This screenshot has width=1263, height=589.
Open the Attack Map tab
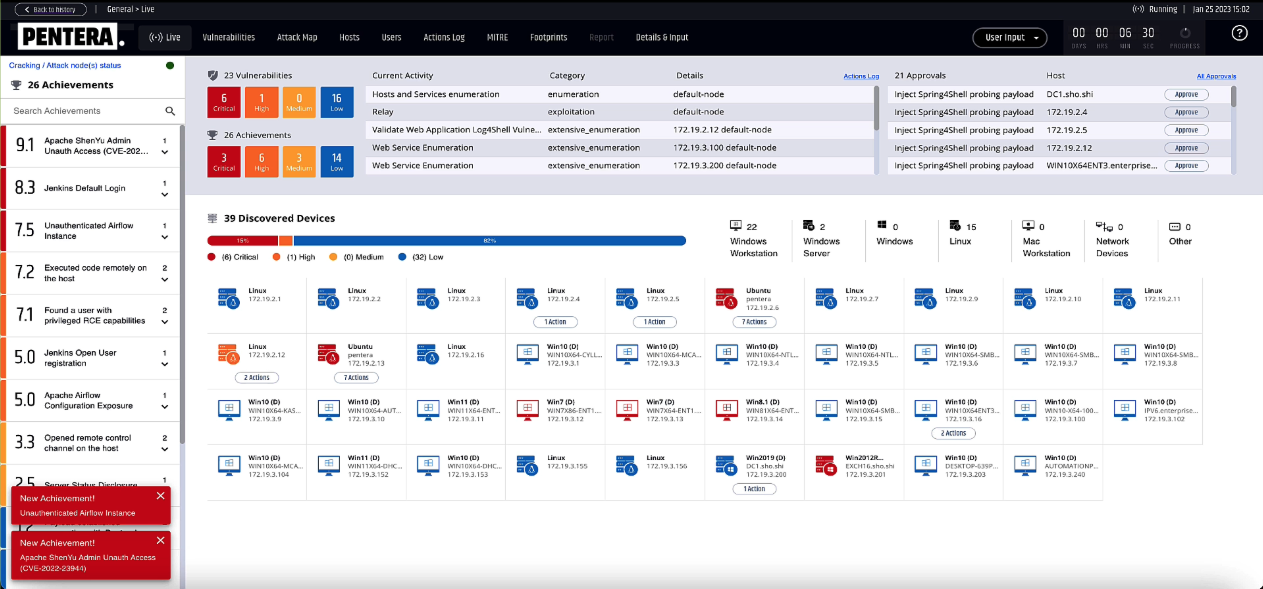296,38
